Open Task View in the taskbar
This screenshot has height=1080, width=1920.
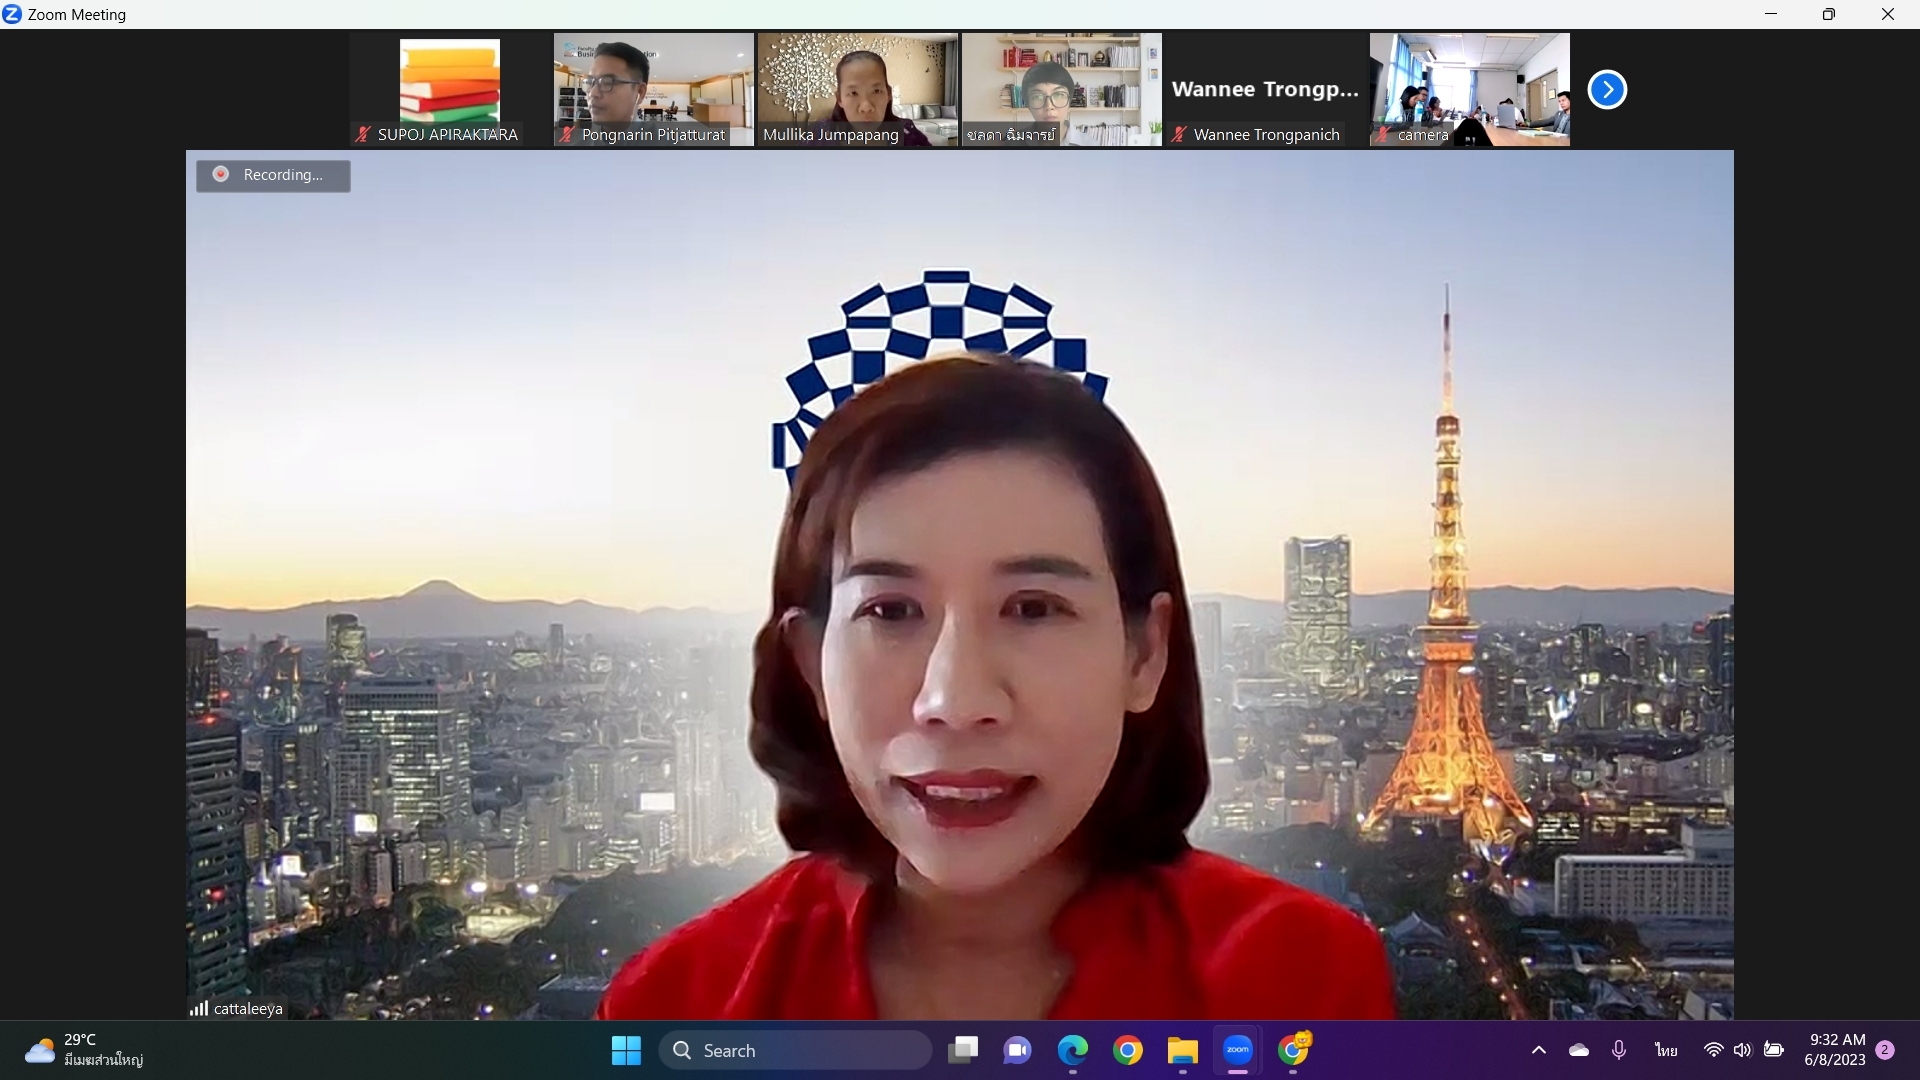(x=964, y=1050)
